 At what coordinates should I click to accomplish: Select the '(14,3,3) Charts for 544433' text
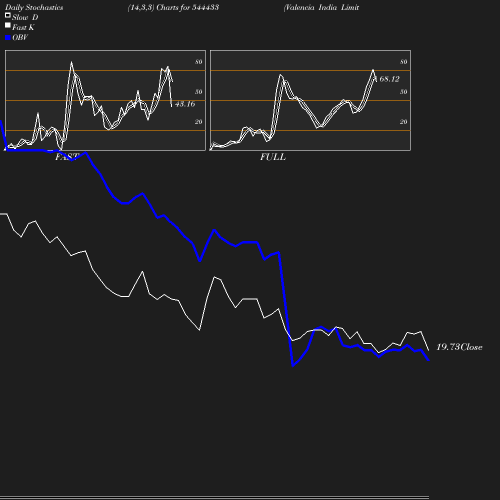173,7
